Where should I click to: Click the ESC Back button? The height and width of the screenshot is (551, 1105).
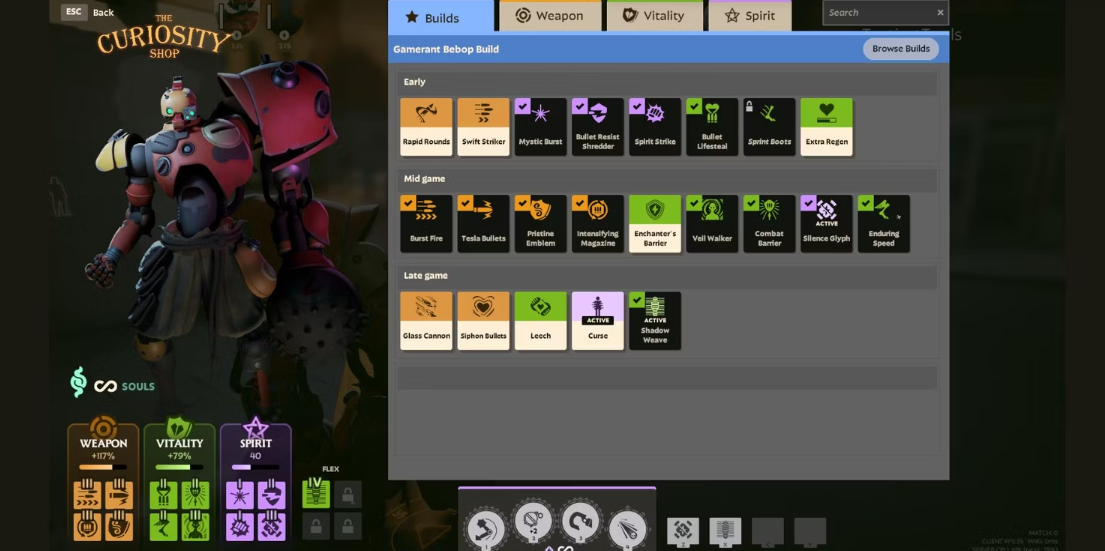click(x=87, y=12)
